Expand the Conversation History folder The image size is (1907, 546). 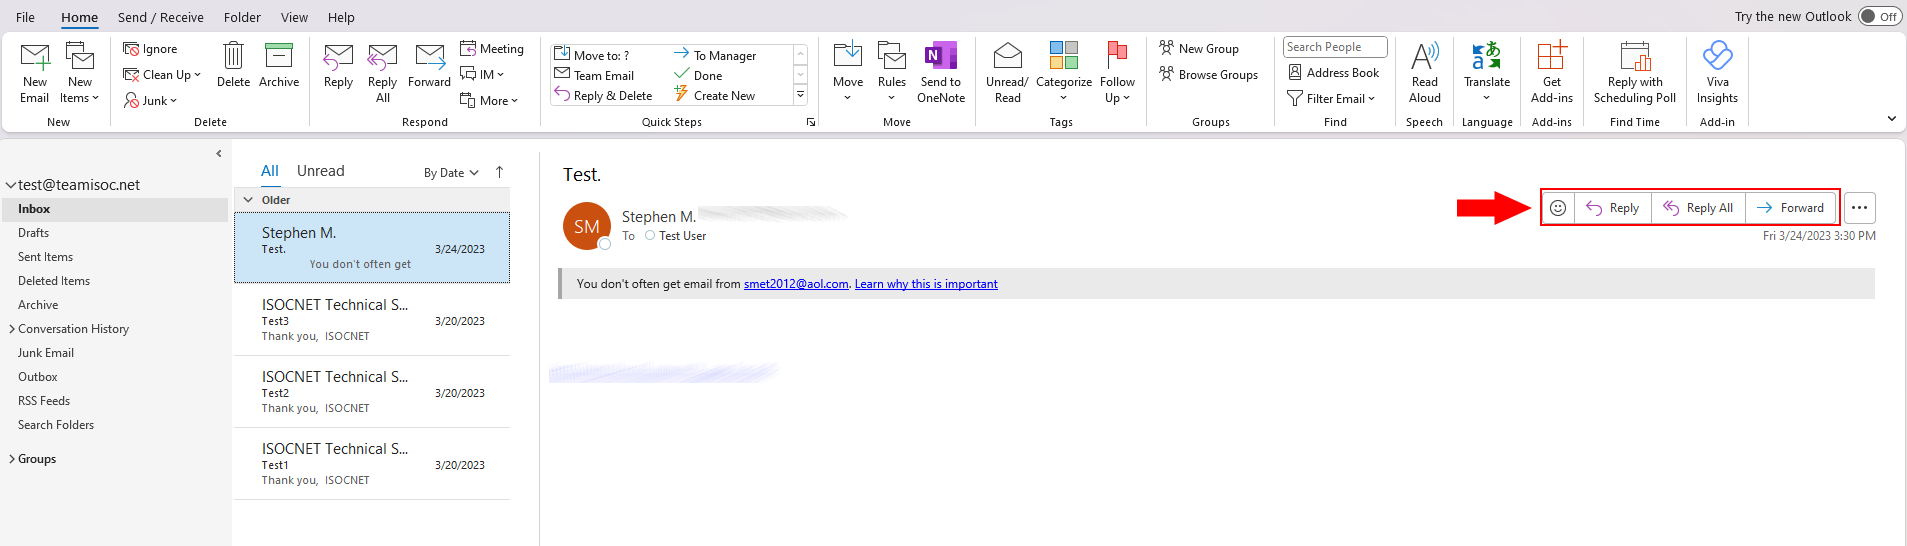tap(12, 329)
